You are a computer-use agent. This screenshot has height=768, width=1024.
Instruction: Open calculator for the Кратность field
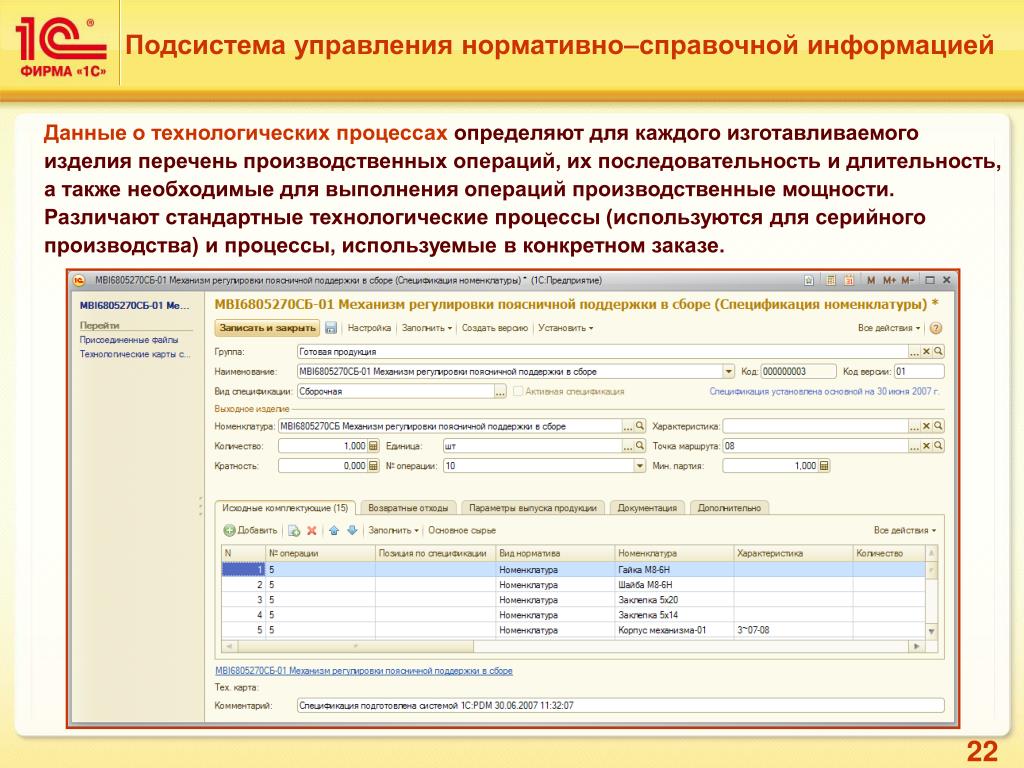[373, 466]
